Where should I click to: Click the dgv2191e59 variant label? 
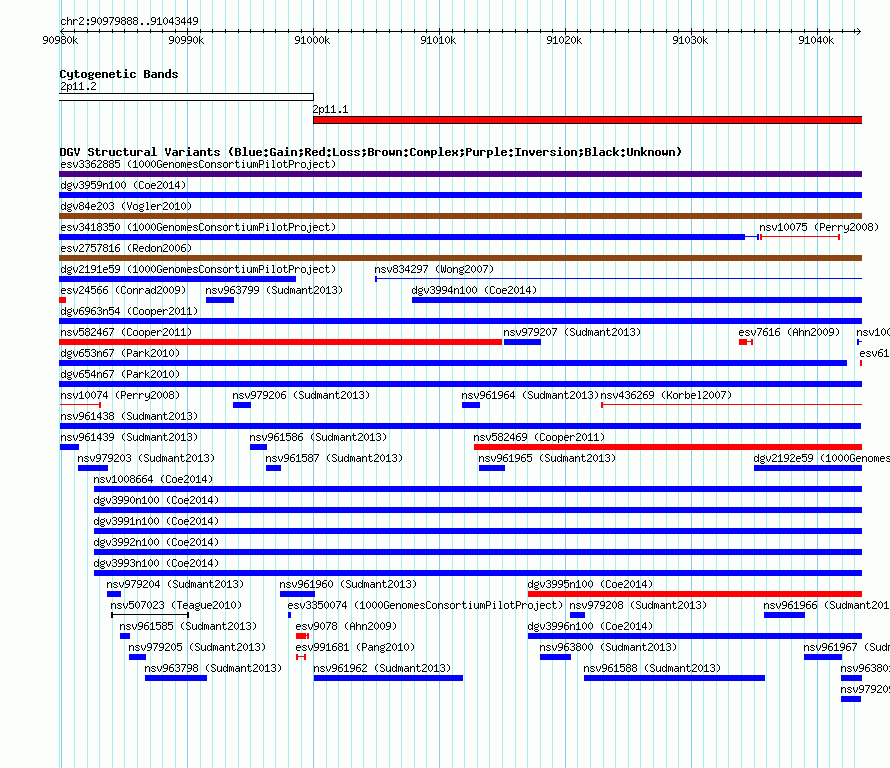(x=198, y=270)
